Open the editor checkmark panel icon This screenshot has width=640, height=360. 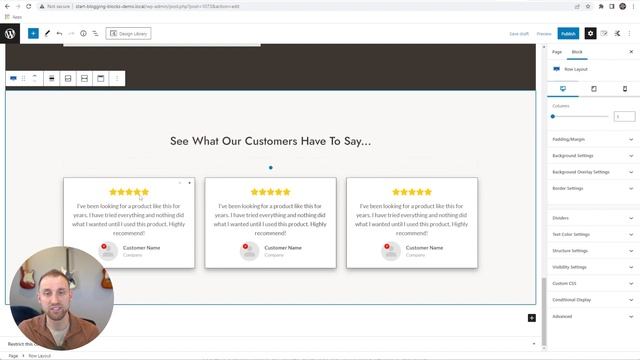click(x=604, y=33)
